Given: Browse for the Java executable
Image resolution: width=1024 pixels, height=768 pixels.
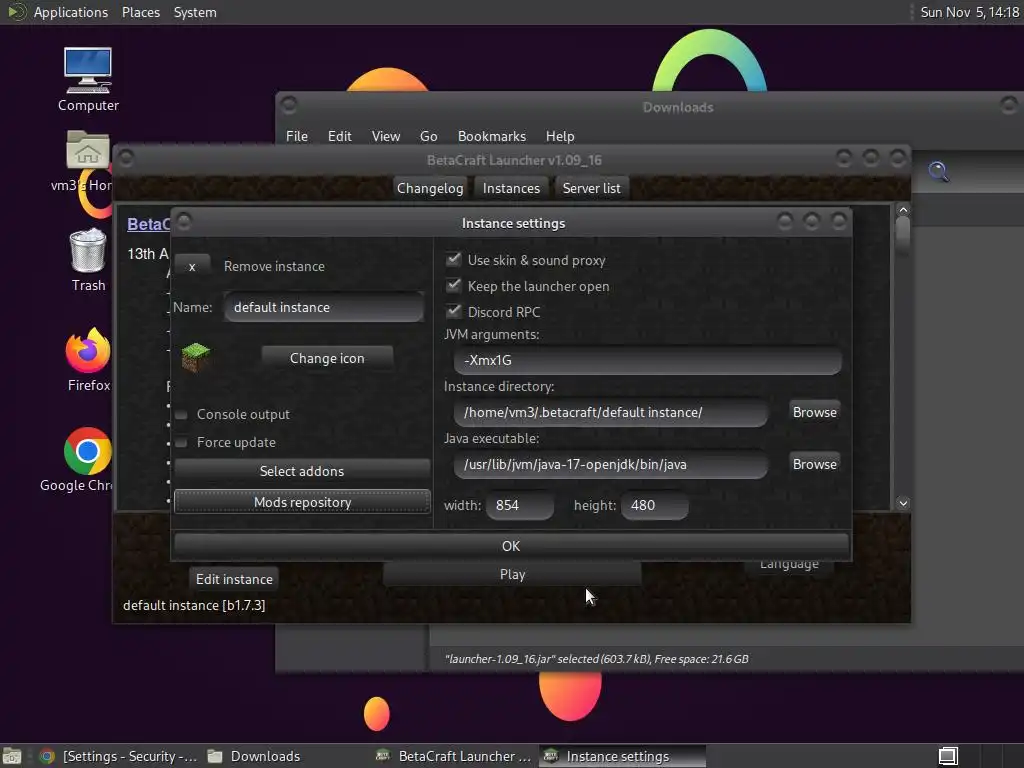Looking at the screenshot, I should click(x=814, y=464).
